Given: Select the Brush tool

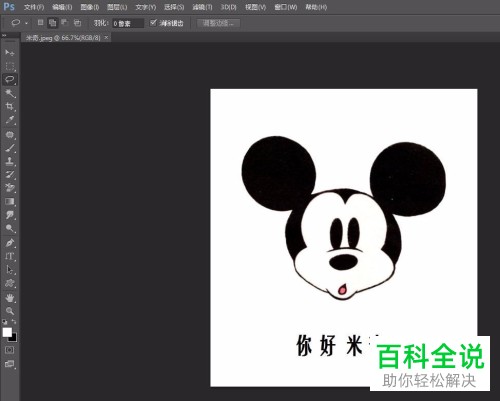Looking at the screenshot, I should tap(10, 148).
